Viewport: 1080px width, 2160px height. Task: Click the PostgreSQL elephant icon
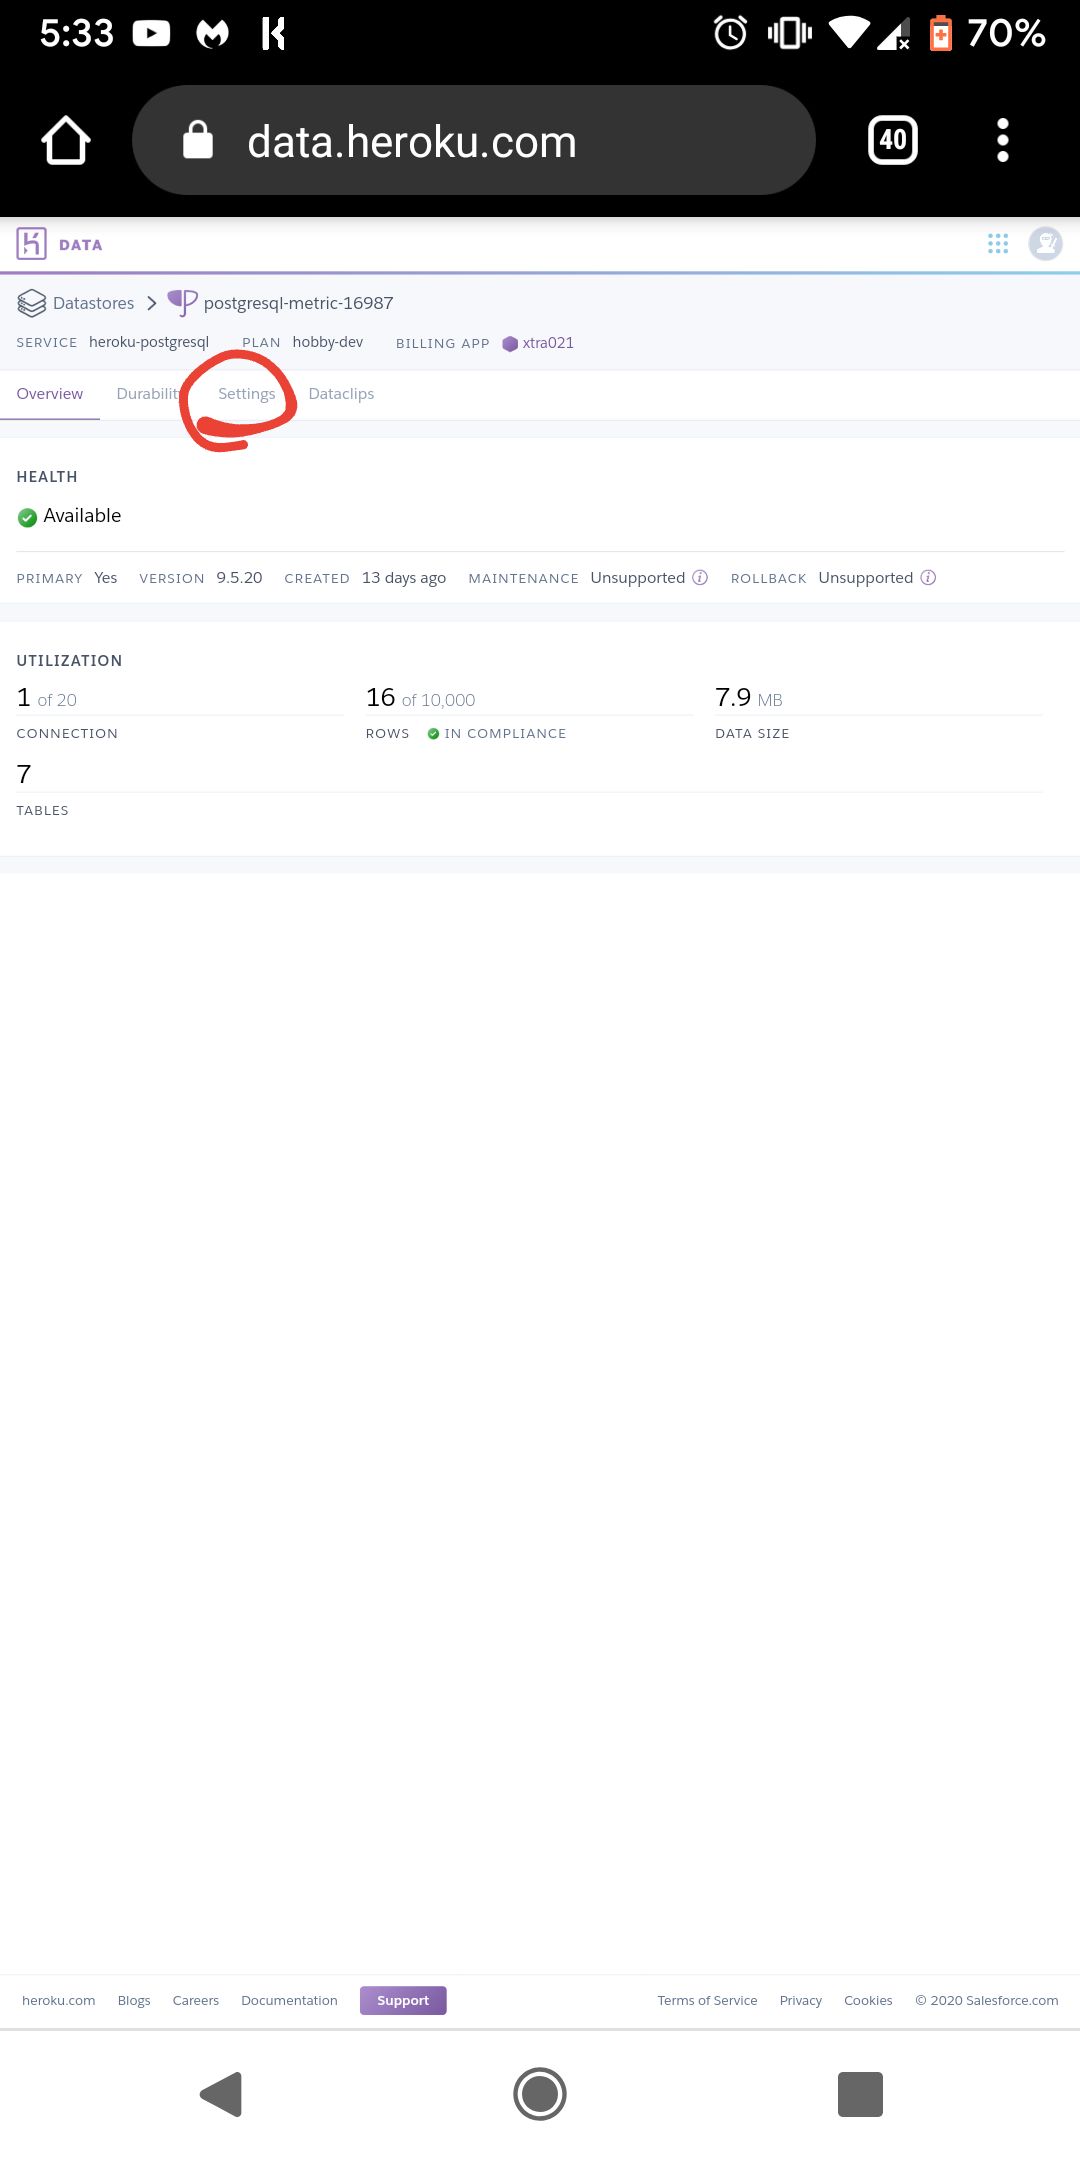(x=182, y=303)
